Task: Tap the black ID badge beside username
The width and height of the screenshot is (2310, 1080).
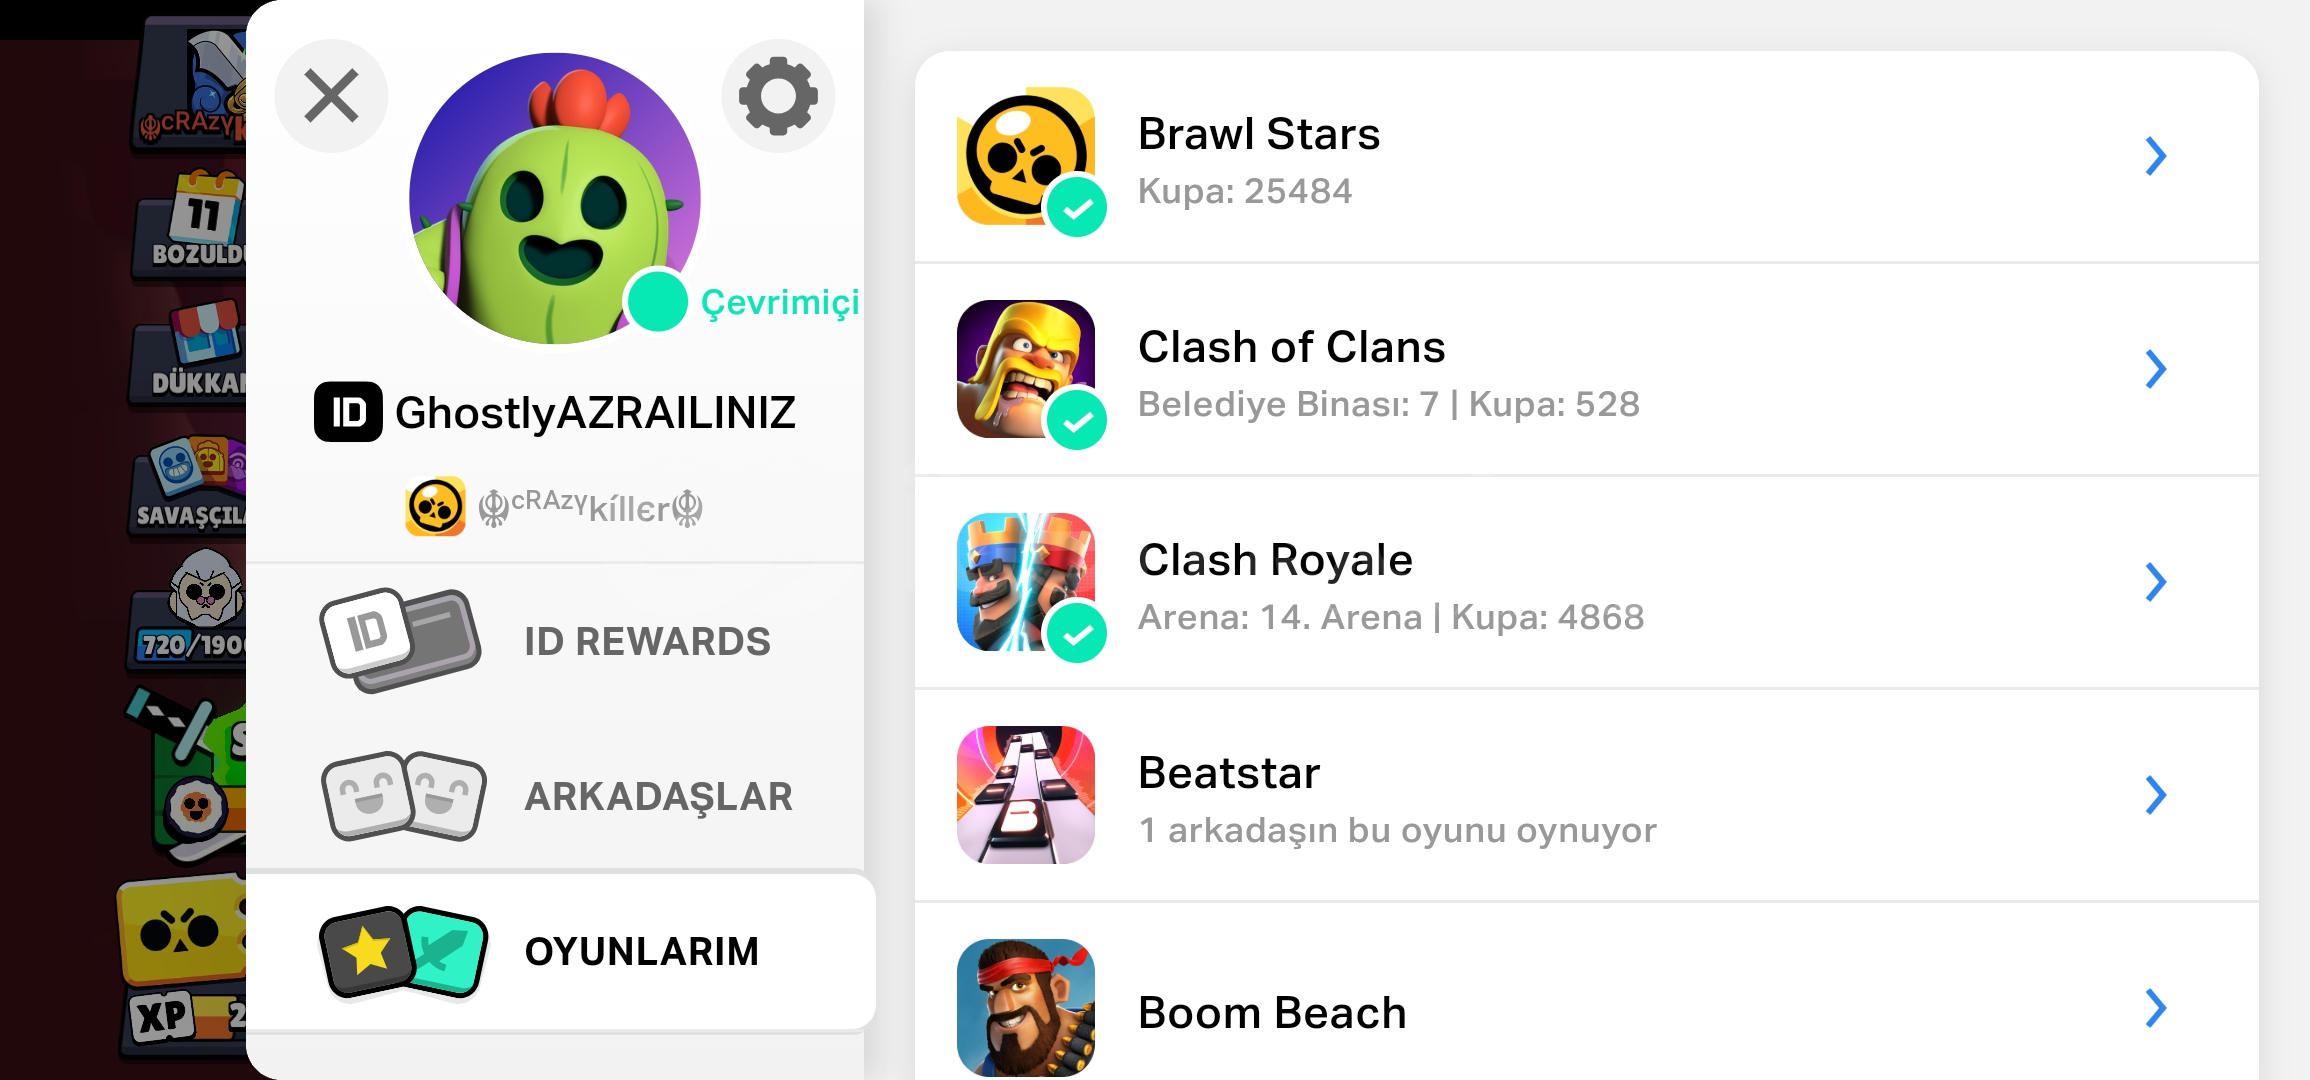Action: 348,412
